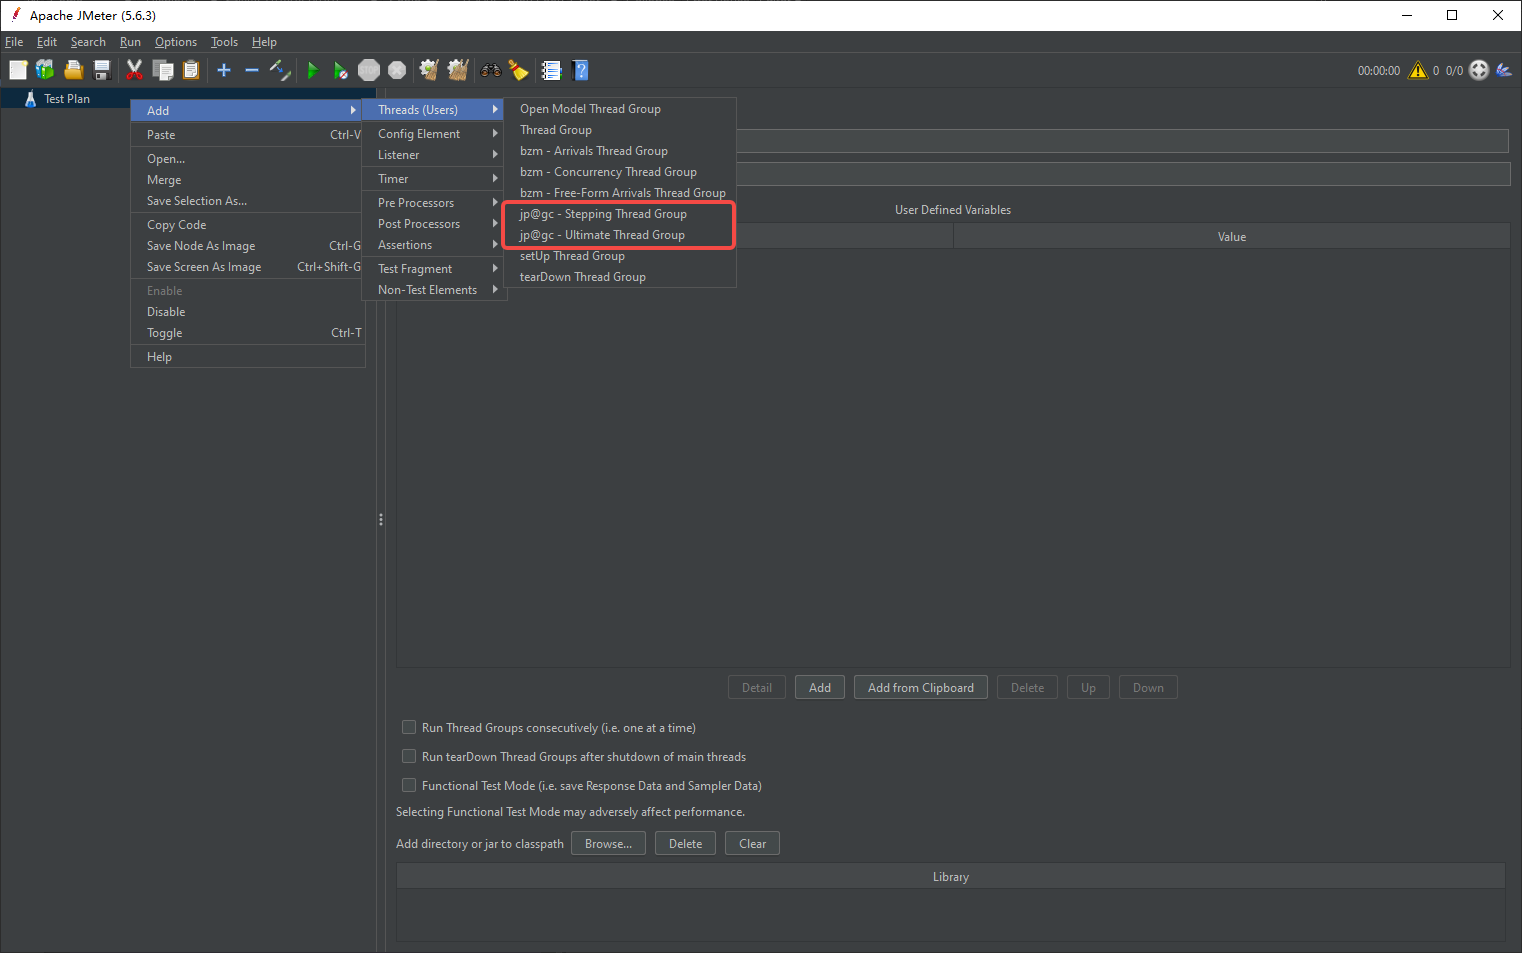Choose tearDown Thread Group

tap(620, 277)
